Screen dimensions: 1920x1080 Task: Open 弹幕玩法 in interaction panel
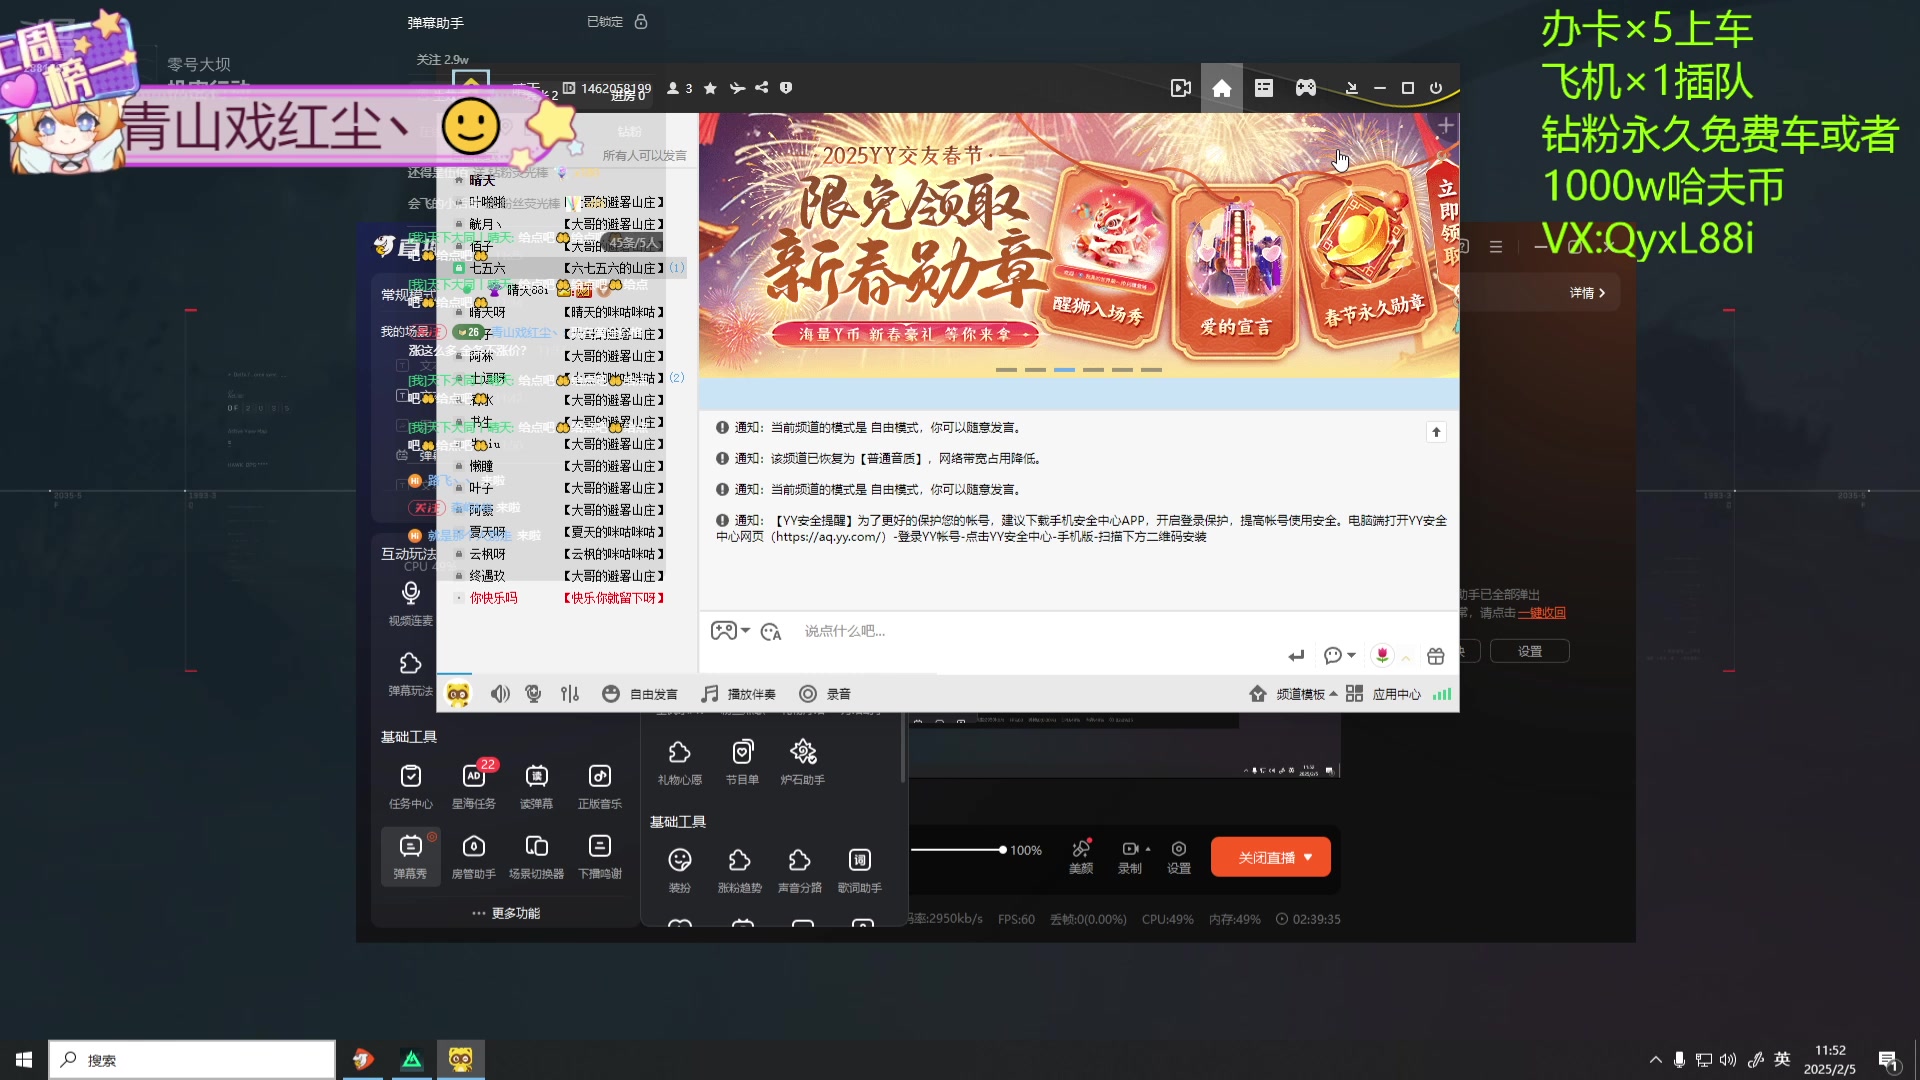410,674
